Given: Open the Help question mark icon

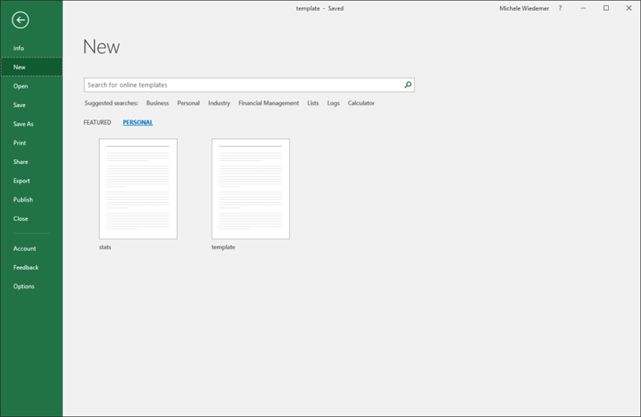Looking at the screenshot, I should tap(560, 8).
